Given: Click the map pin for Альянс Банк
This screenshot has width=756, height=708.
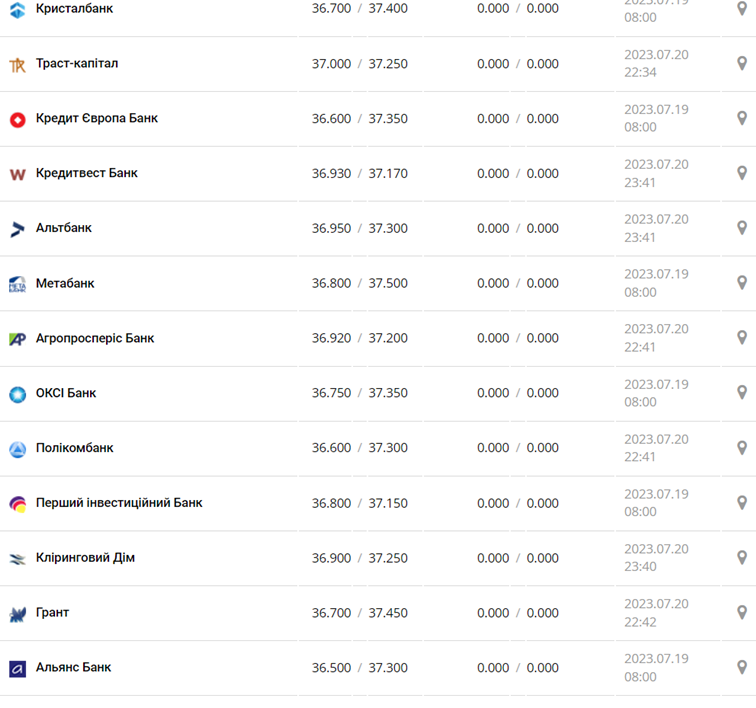Looking at the screenshot, I should 742,667.
